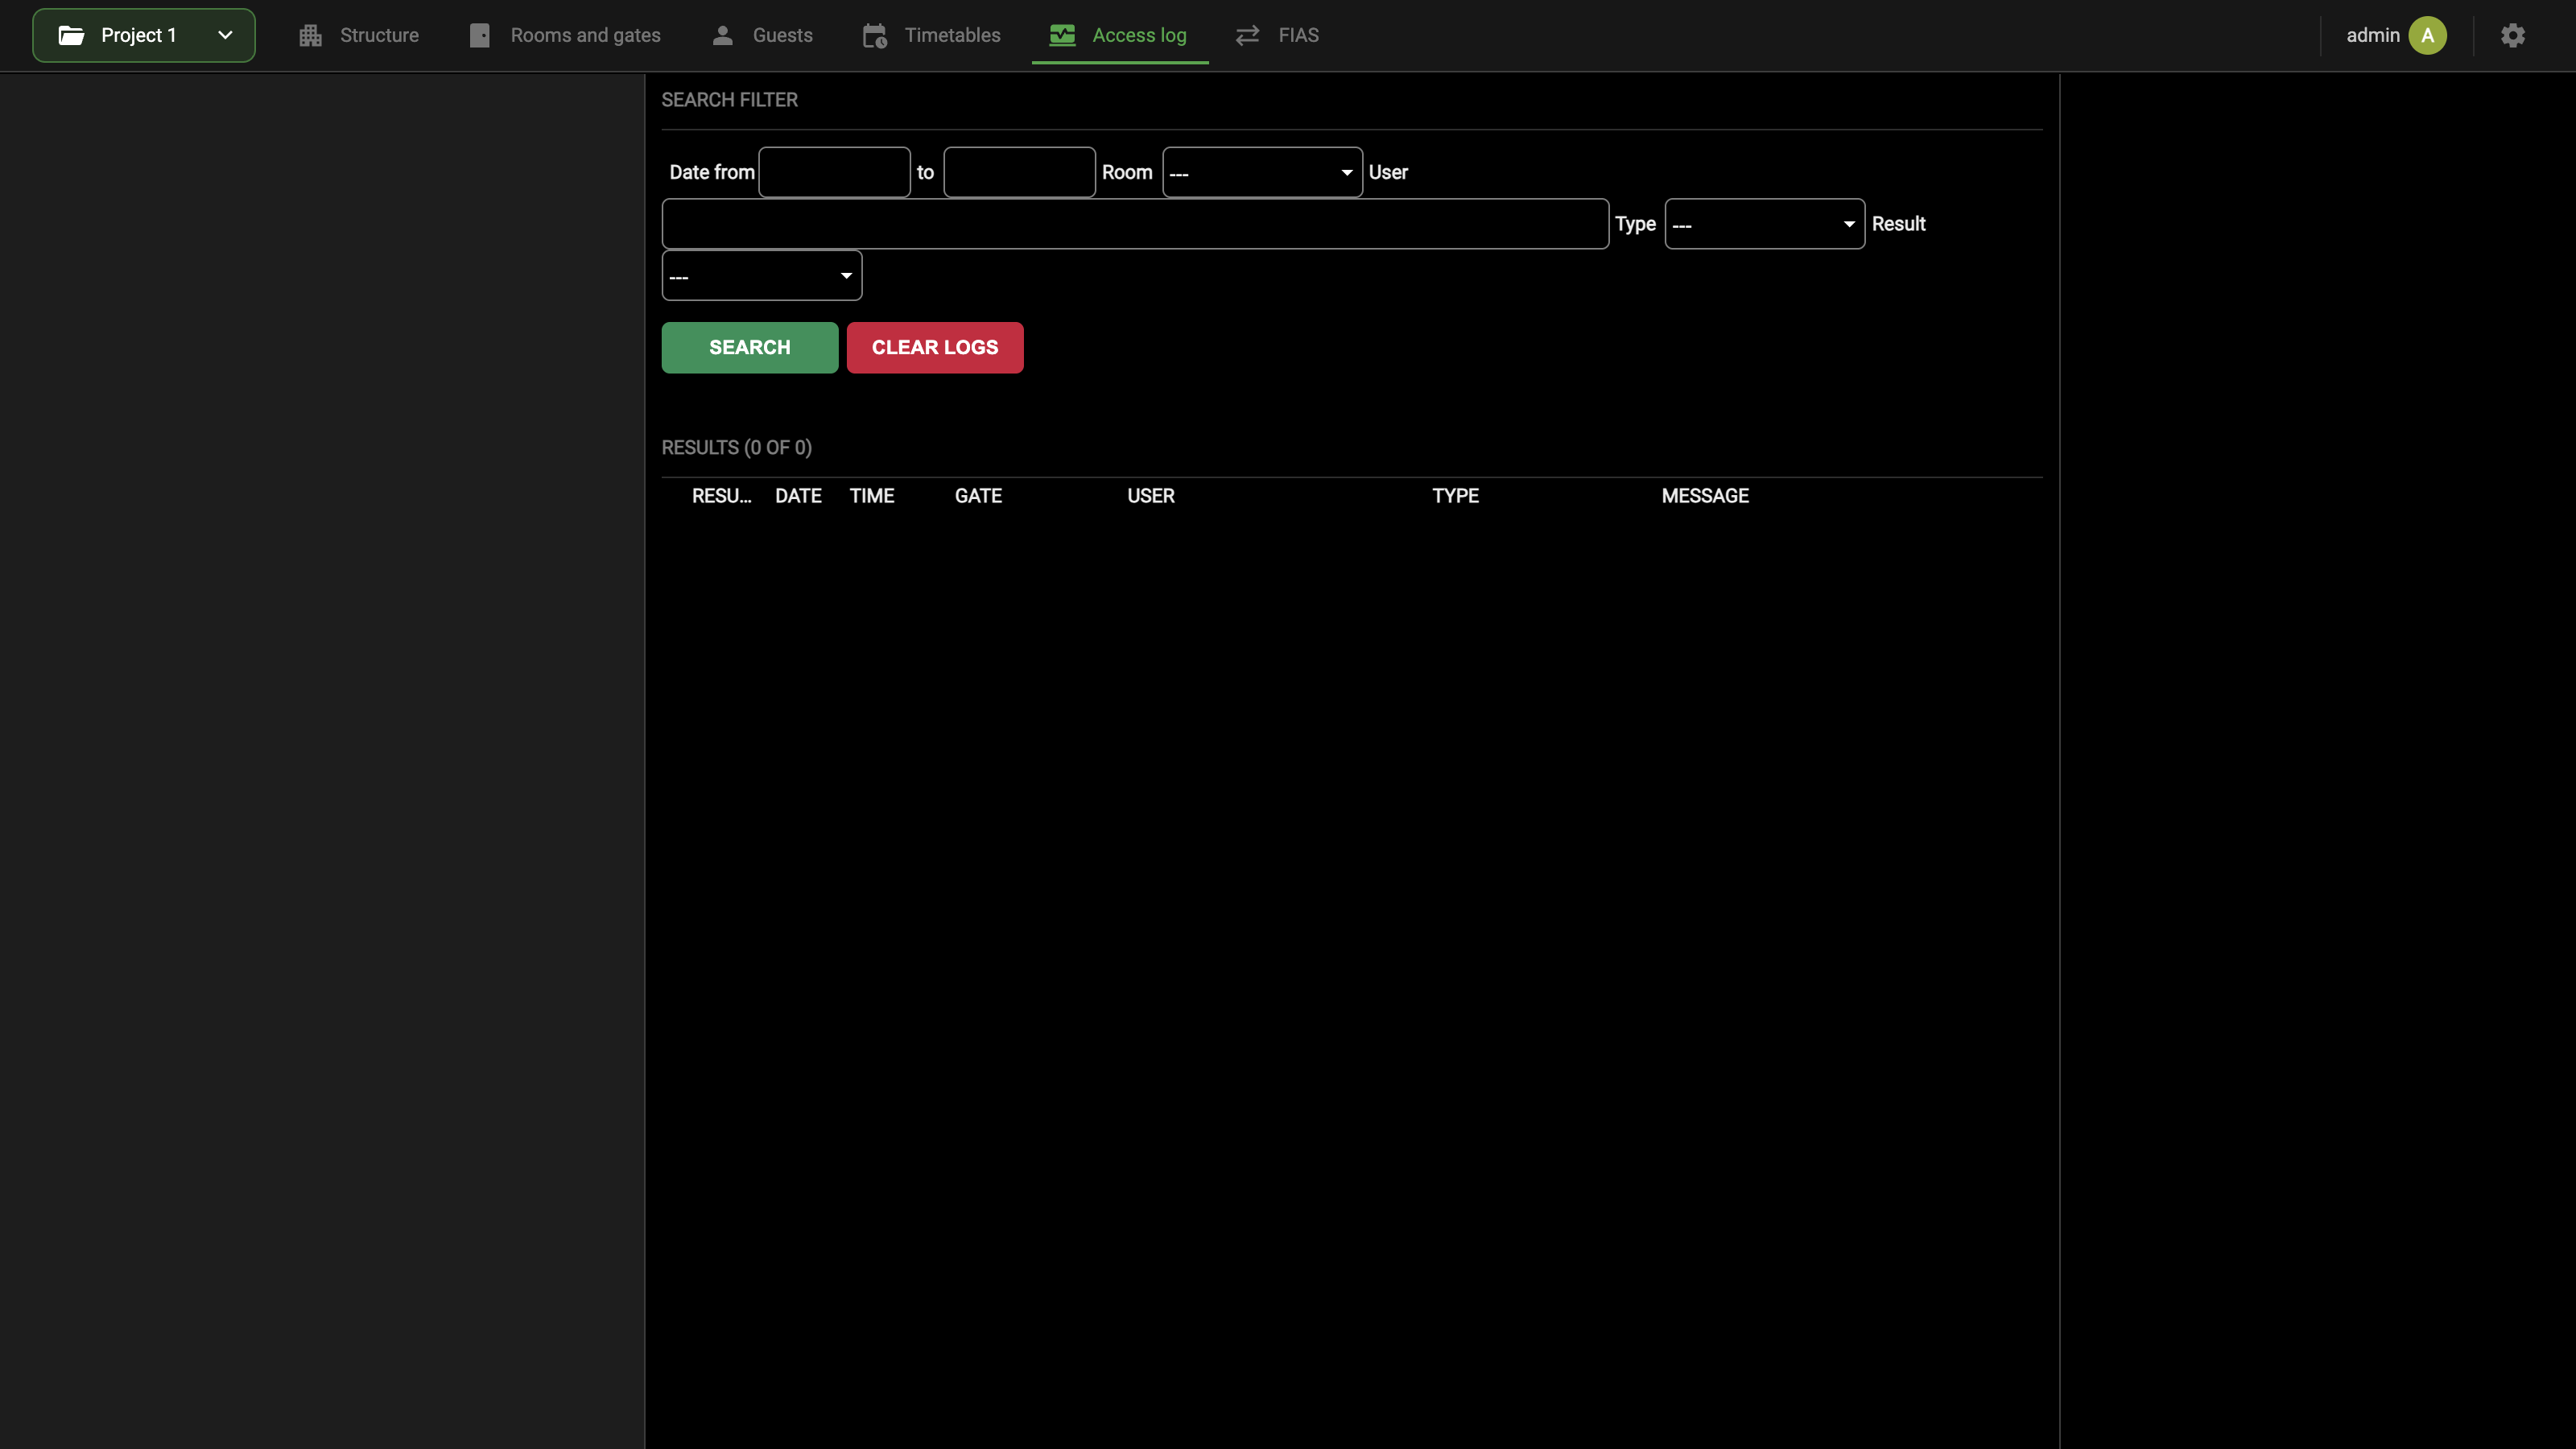Click the Guests person icon
This screenshot has height=1449, width=2576.
tap(722, 36)
